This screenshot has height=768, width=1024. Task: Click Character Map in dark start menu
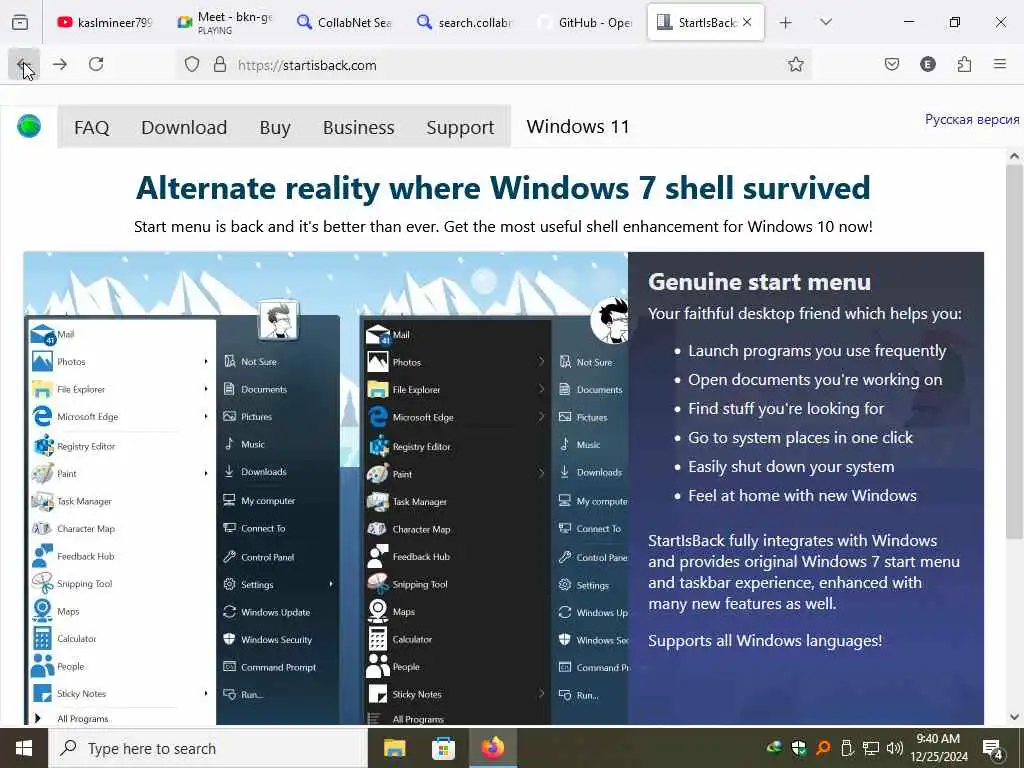point(409,529)
